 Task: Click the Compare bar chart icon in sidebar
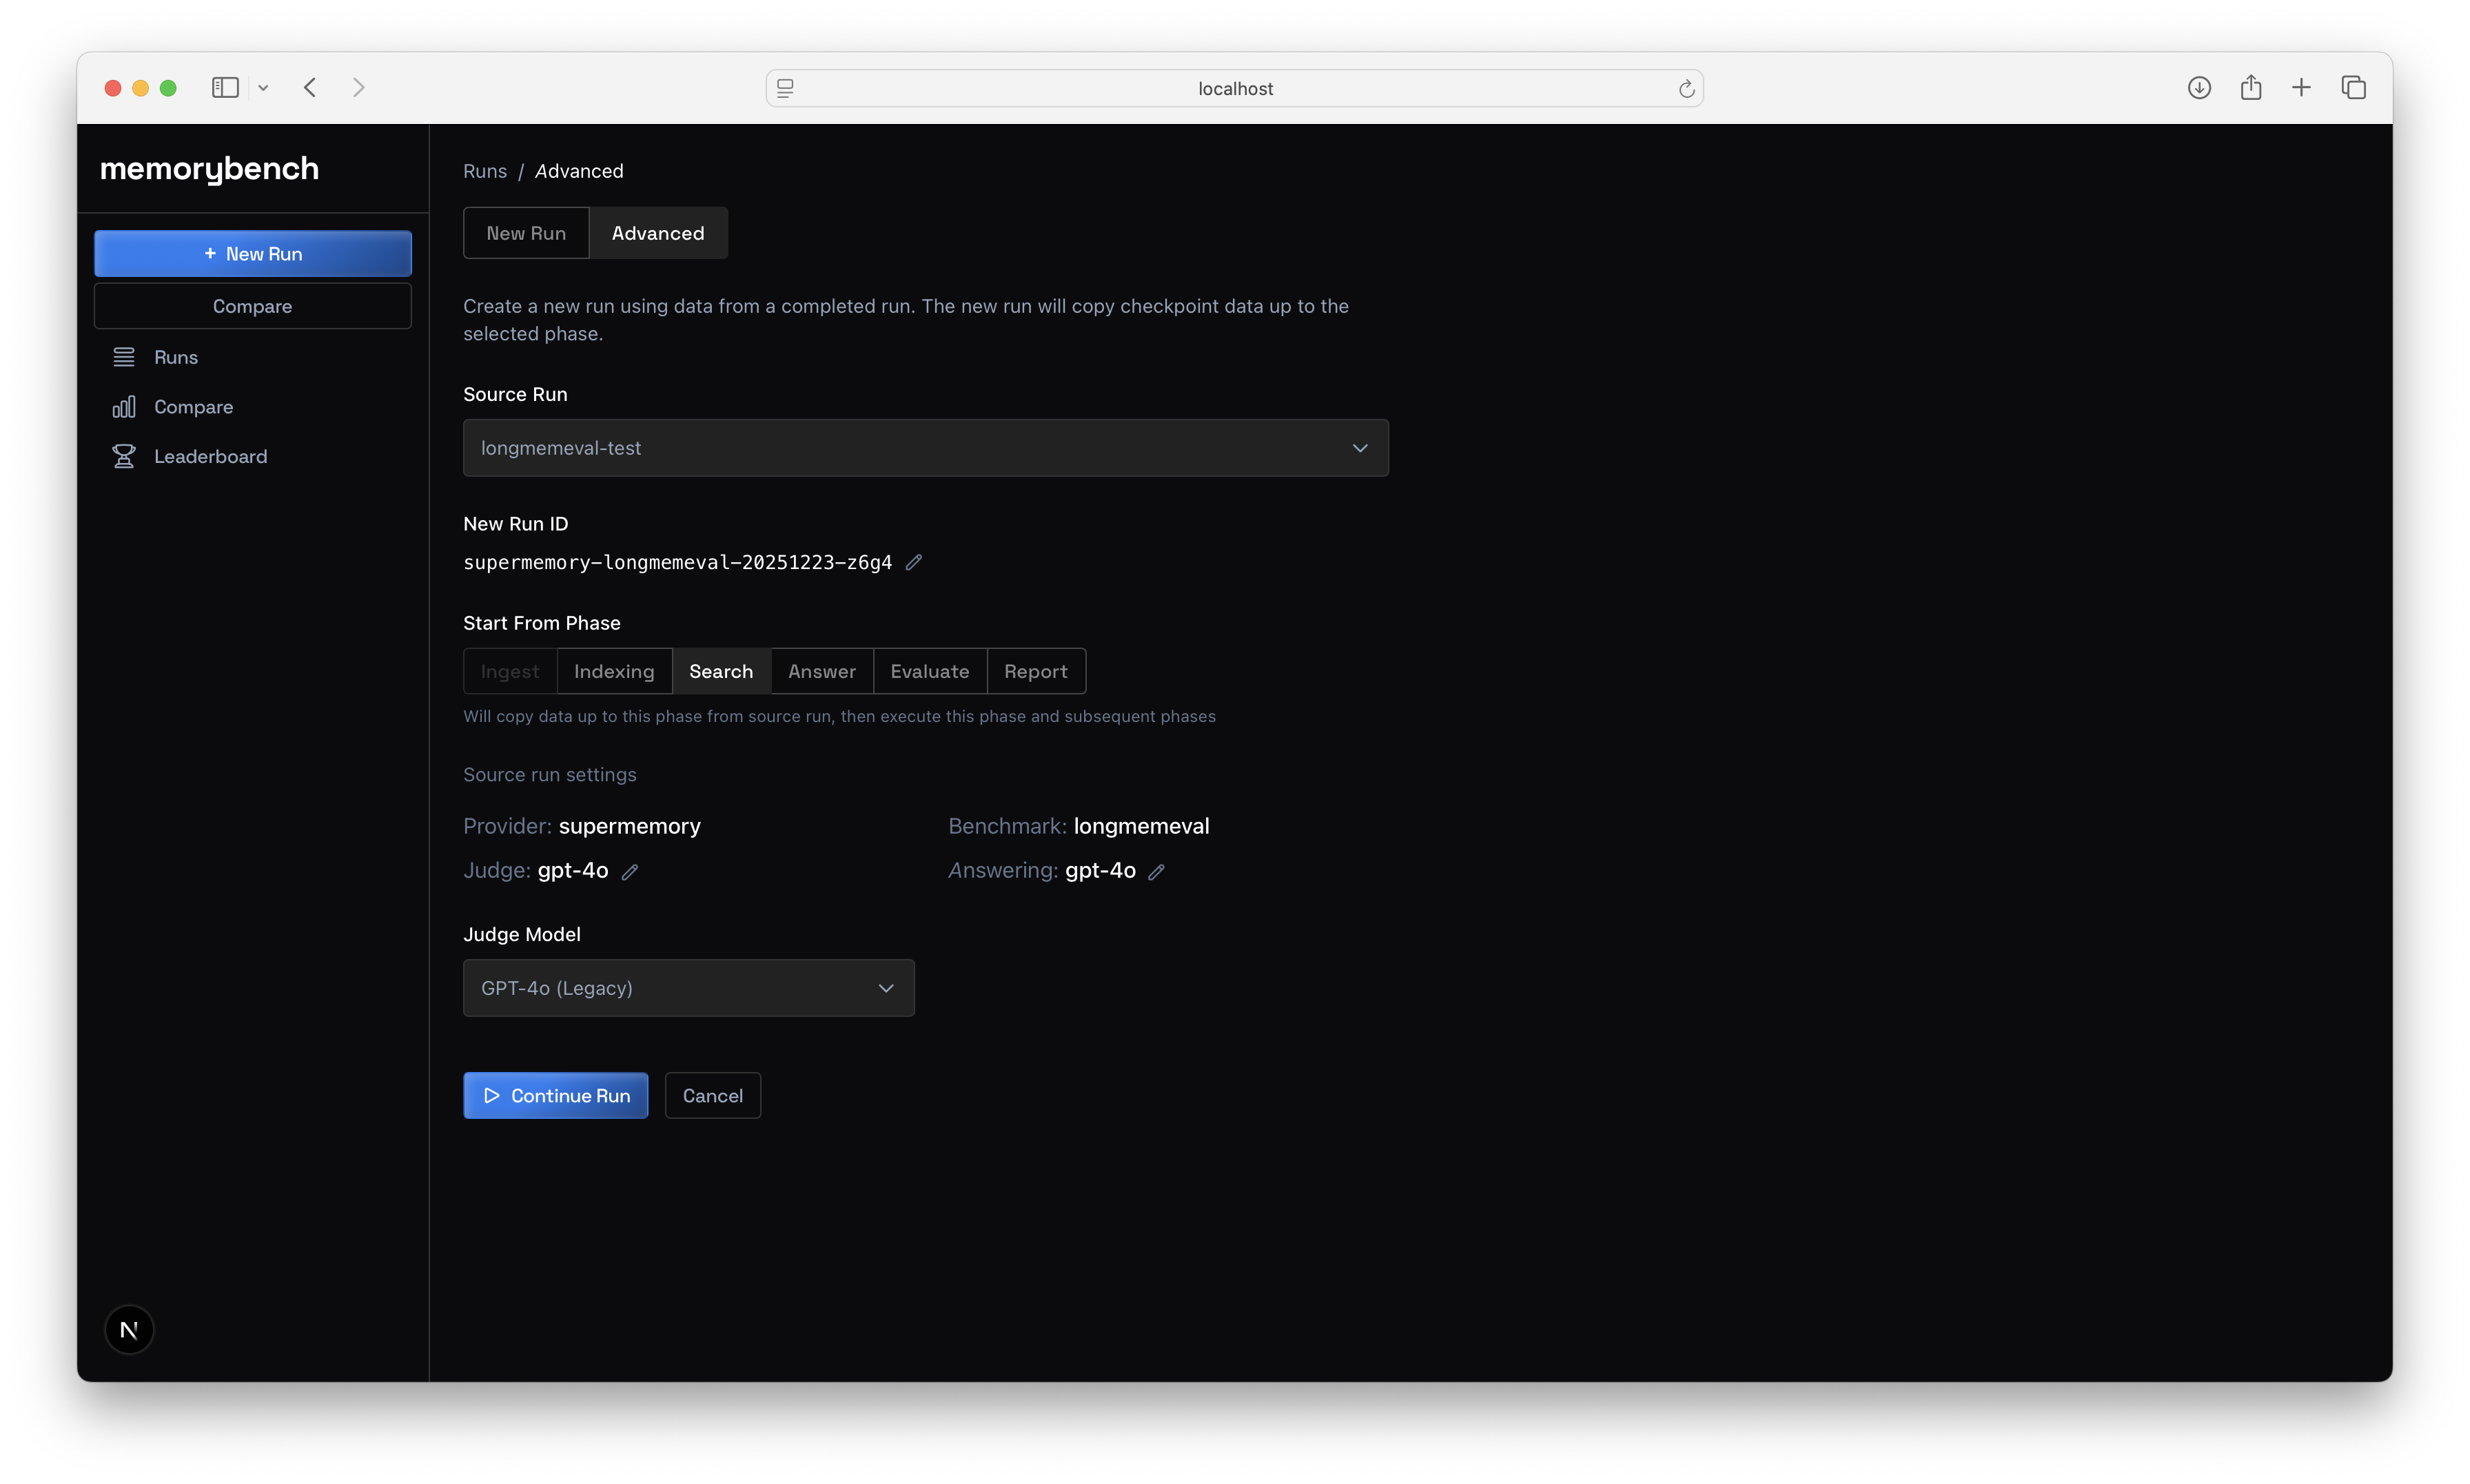(124, 407)
